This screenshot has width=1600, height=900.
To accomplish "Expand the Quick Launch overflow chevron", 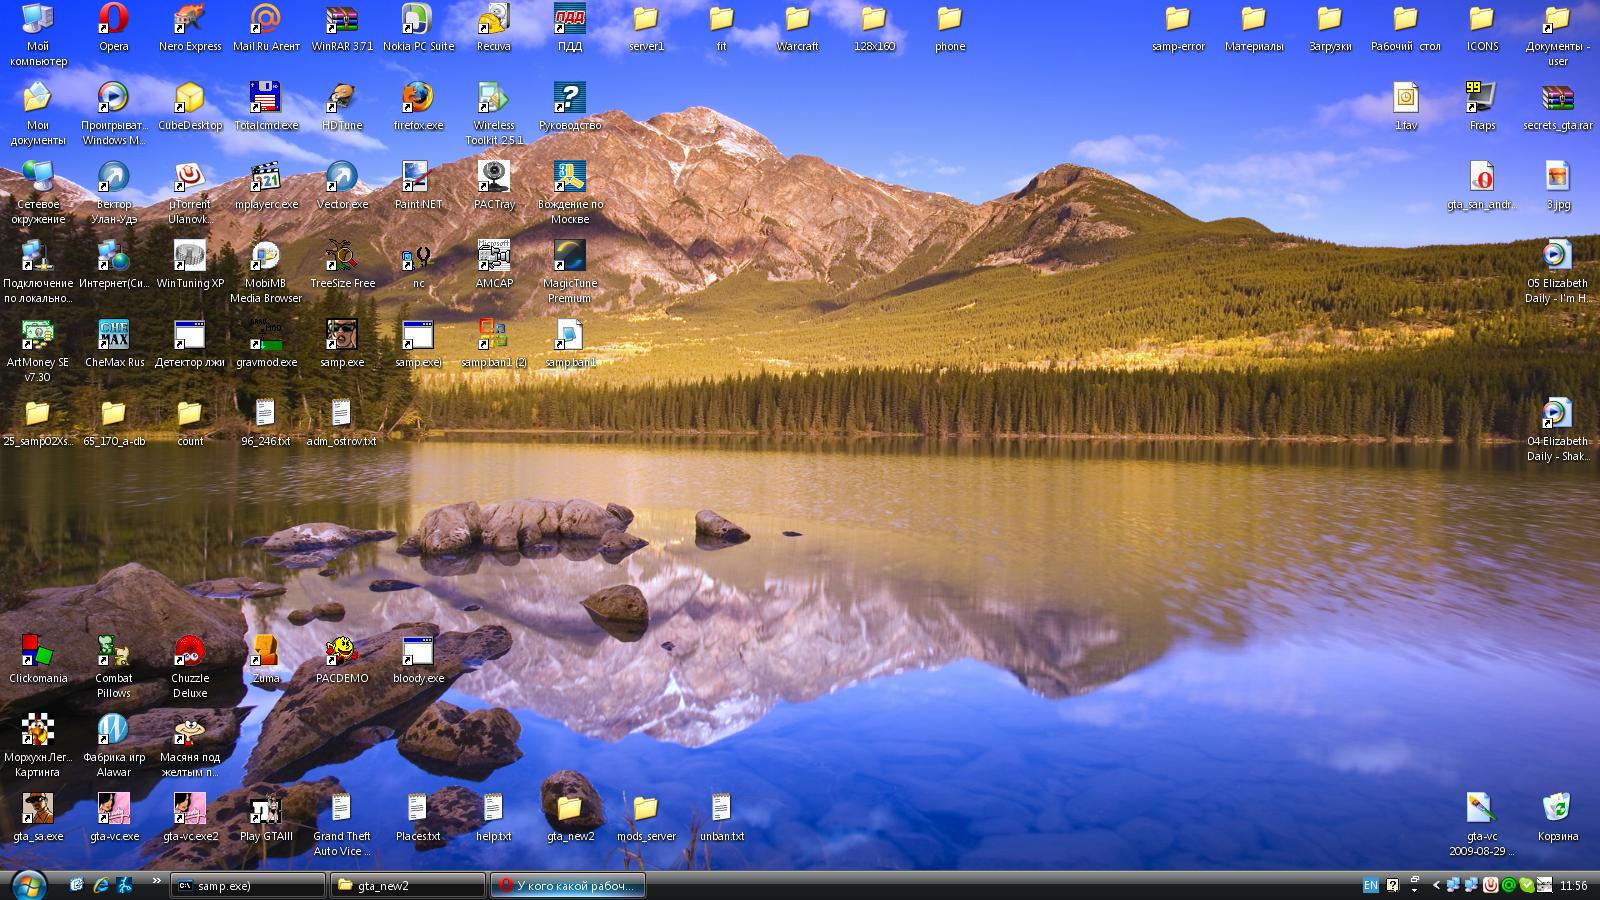I will point(156,881).
